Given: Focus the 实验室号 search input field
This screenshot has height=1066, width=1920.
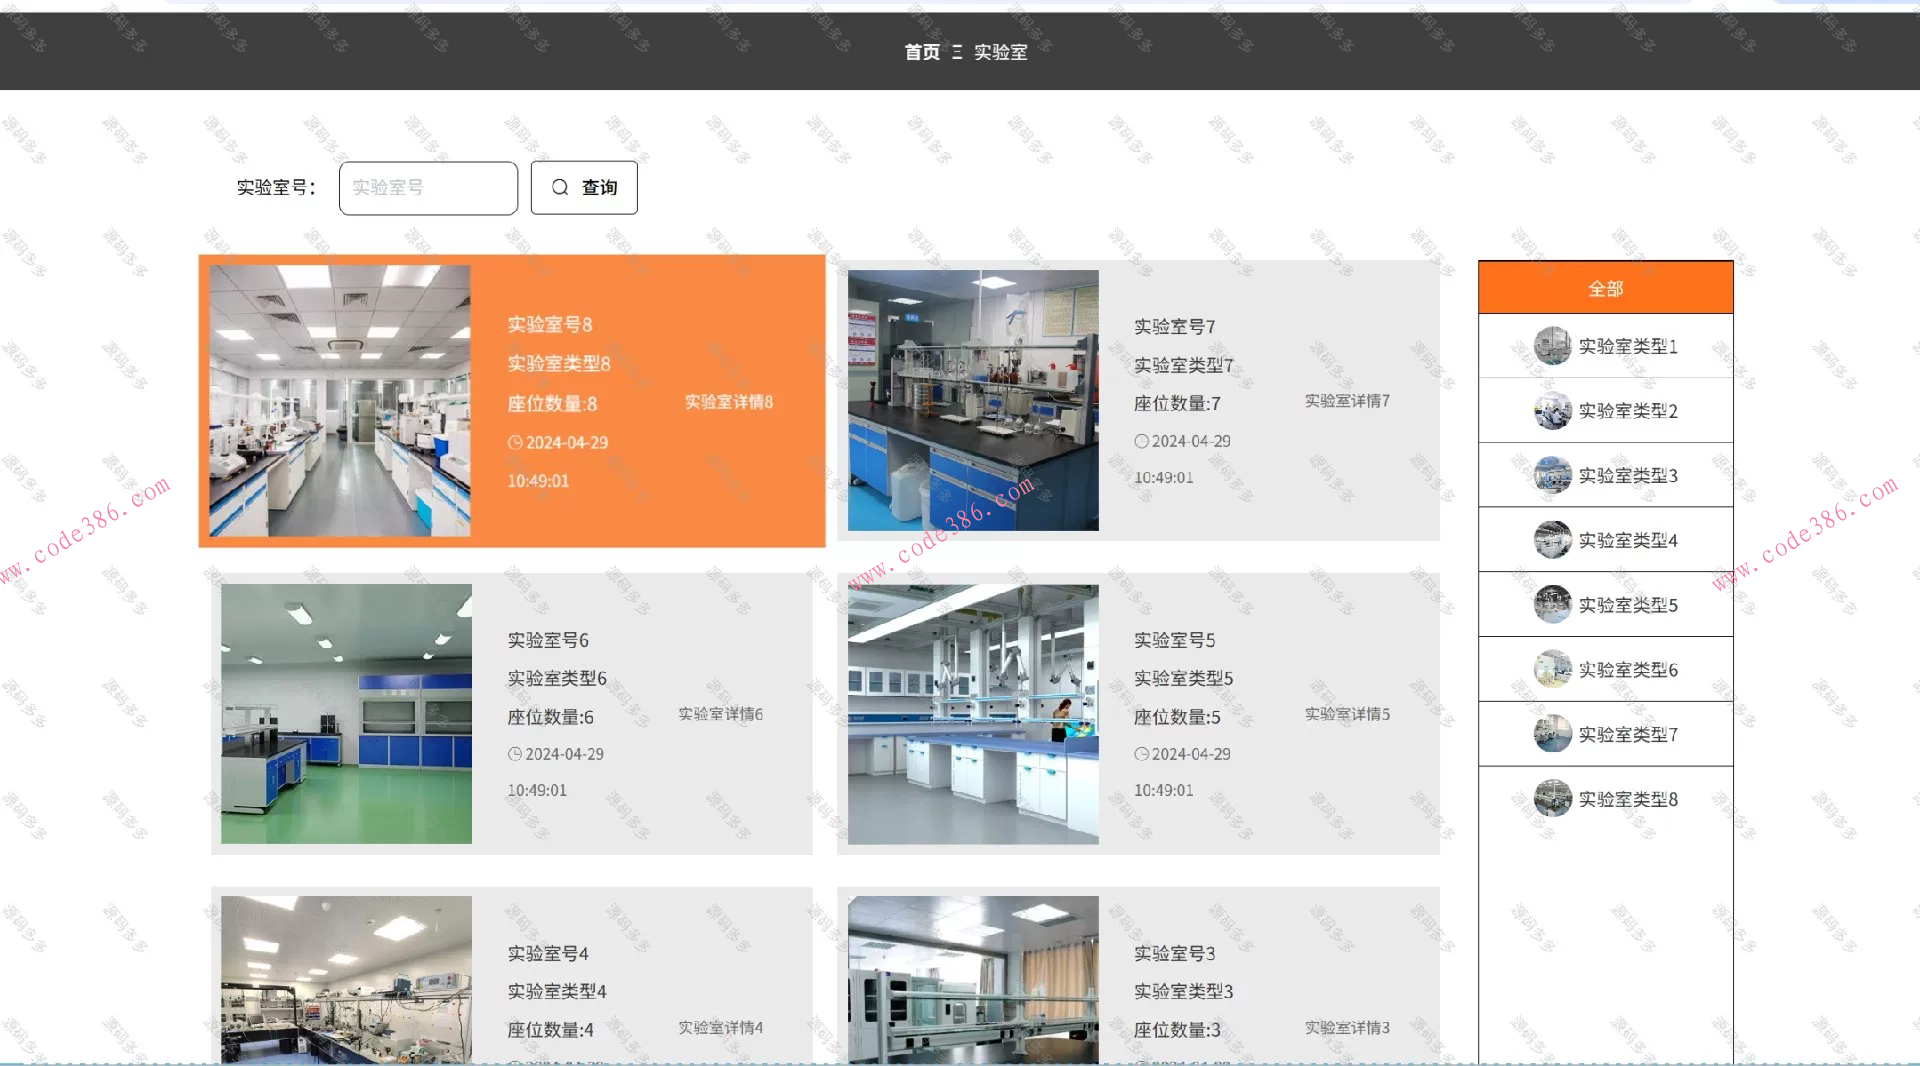Looking at the screenshot, I should 428,188.
